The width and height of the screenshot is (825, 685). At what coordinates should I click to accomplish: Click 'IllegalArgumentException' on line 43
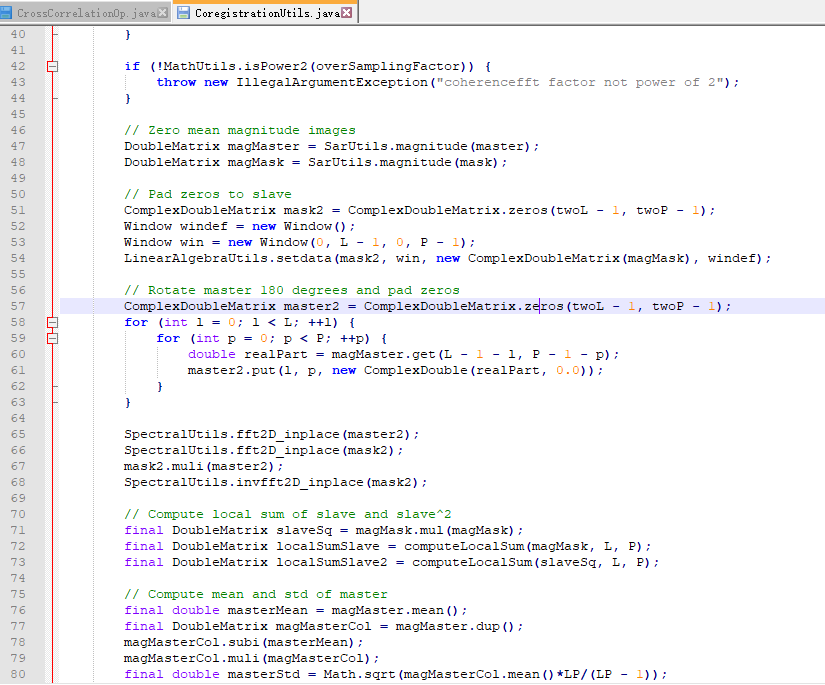click(332, 82)
